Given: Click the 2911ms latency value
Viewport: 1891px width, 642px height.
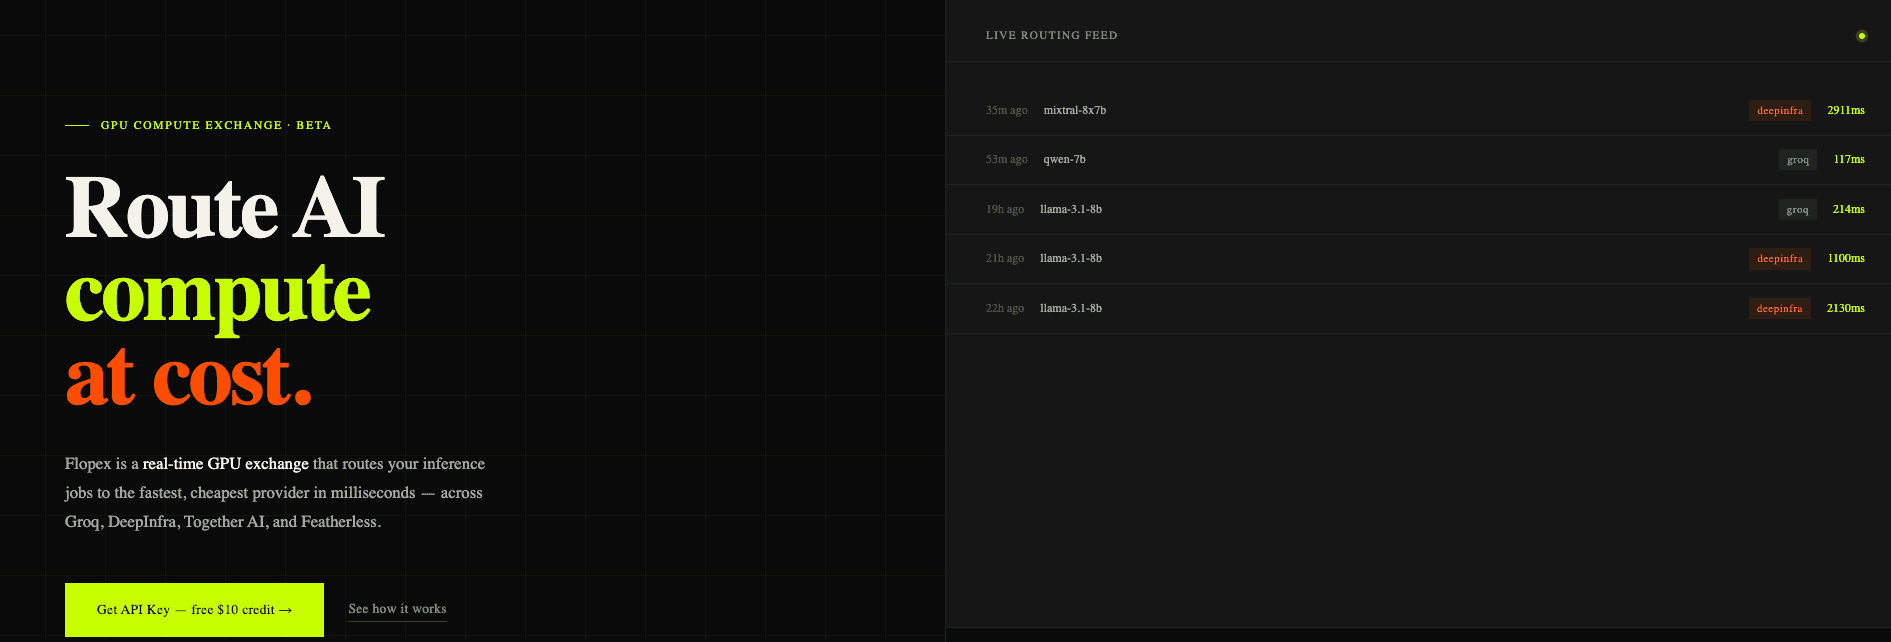Looking at the screenshot, I should pos(1846,110).
